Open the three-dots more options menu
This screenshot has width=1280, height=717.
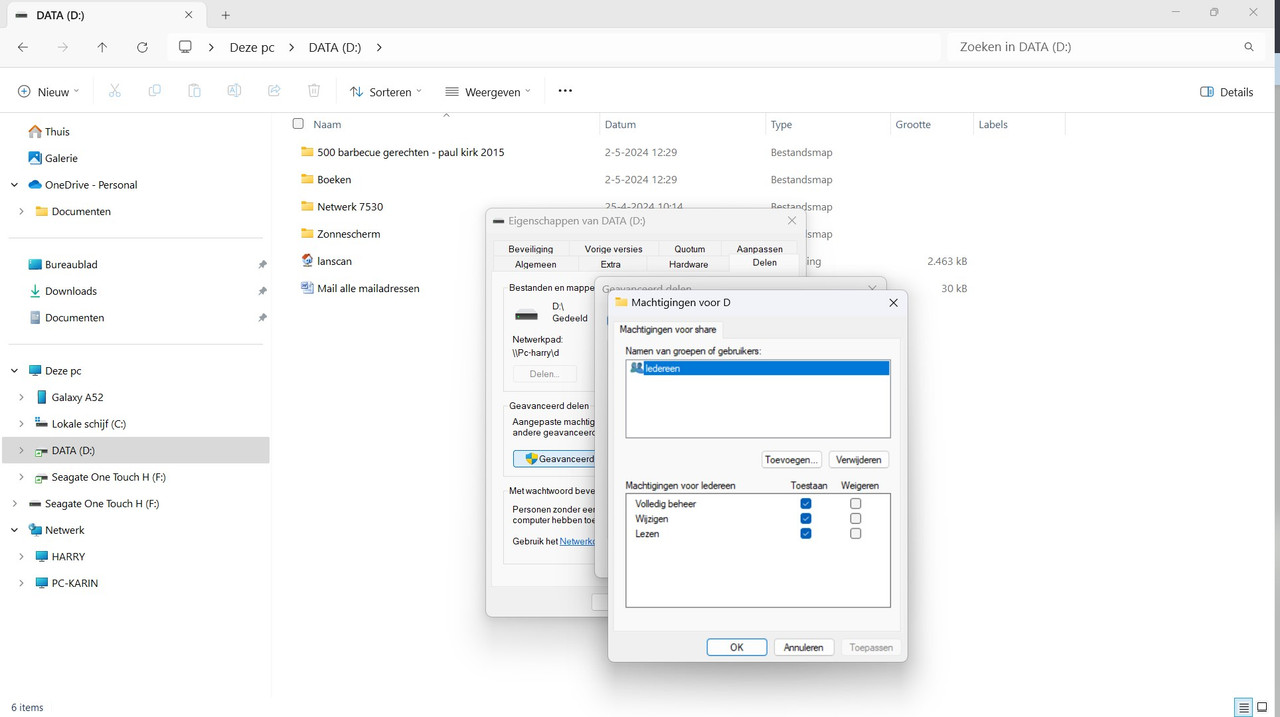[565, 91]
